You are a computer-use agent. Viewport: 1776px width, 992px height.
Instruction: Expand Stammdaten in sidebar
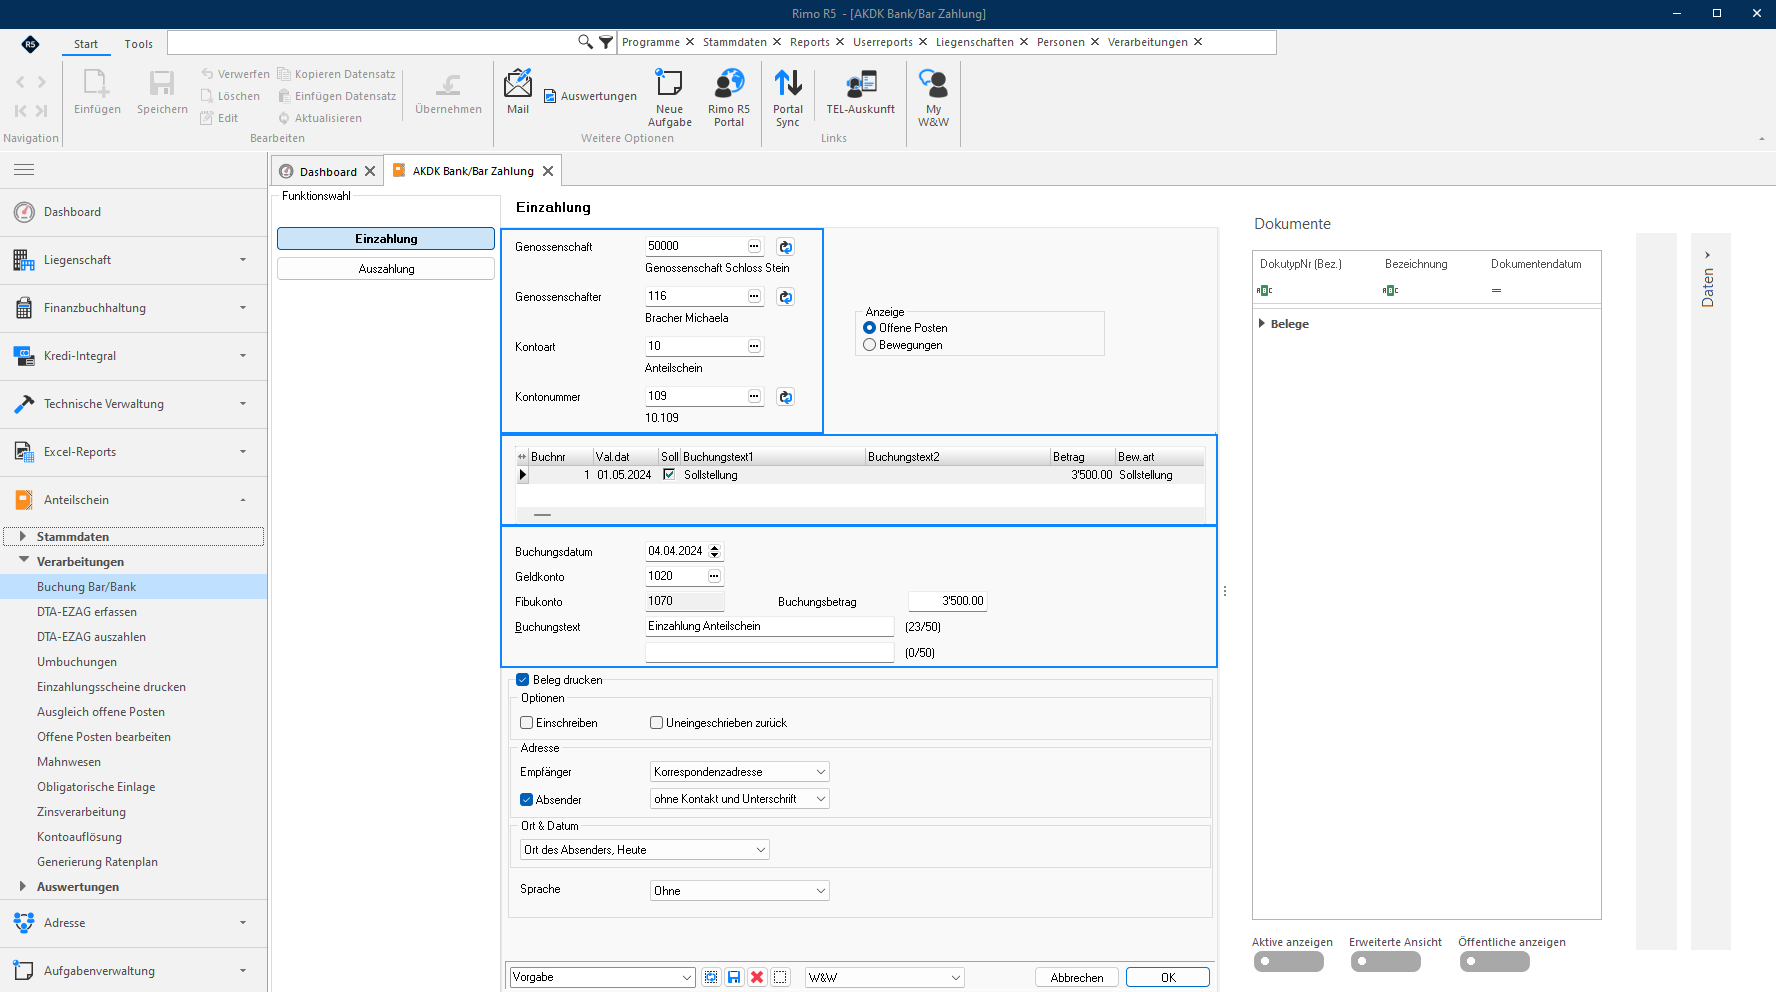[x=23, y=537]
